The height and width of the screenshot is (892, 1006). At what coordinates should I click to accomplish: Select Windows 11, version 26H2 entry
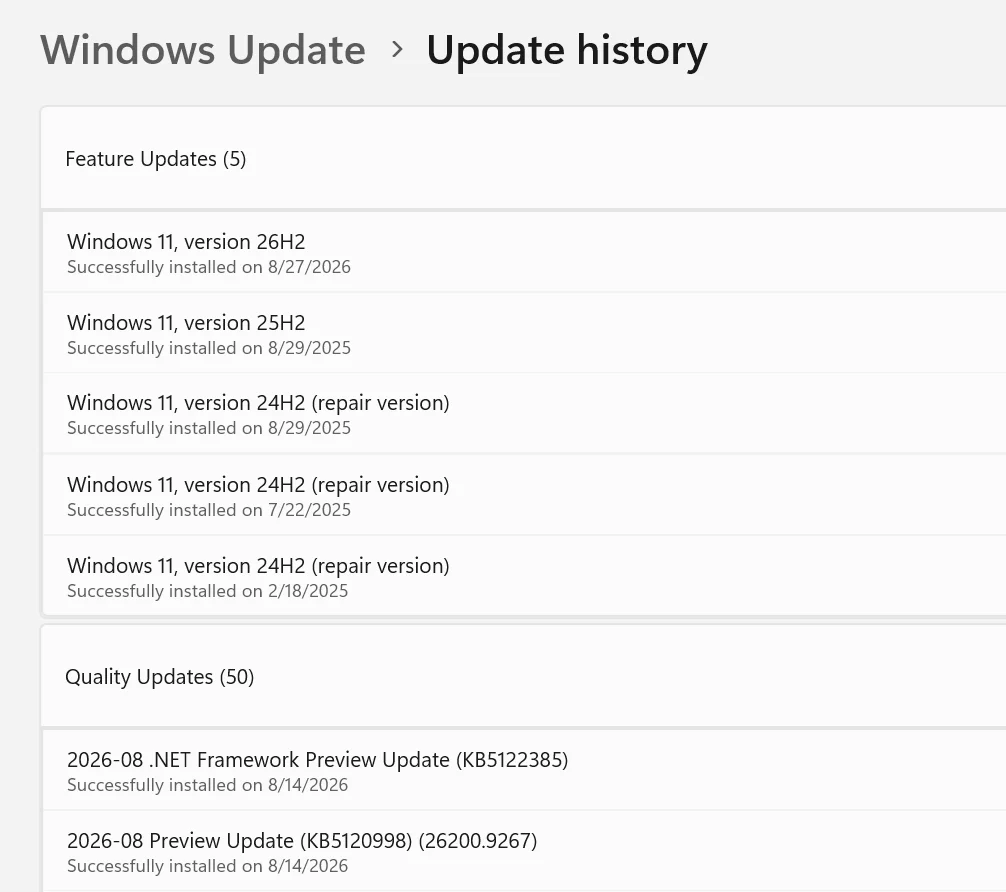click(x=524, y=253)
